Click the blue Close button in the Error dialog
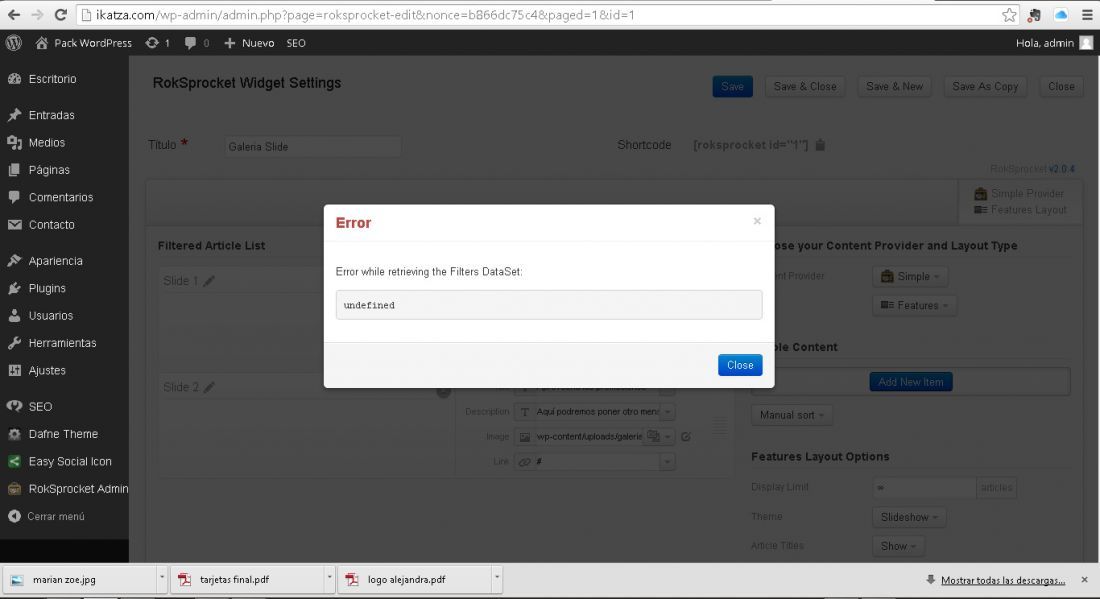Viewport: 1100px width, 599px height. pyautogui.click(x=740, y=365)
